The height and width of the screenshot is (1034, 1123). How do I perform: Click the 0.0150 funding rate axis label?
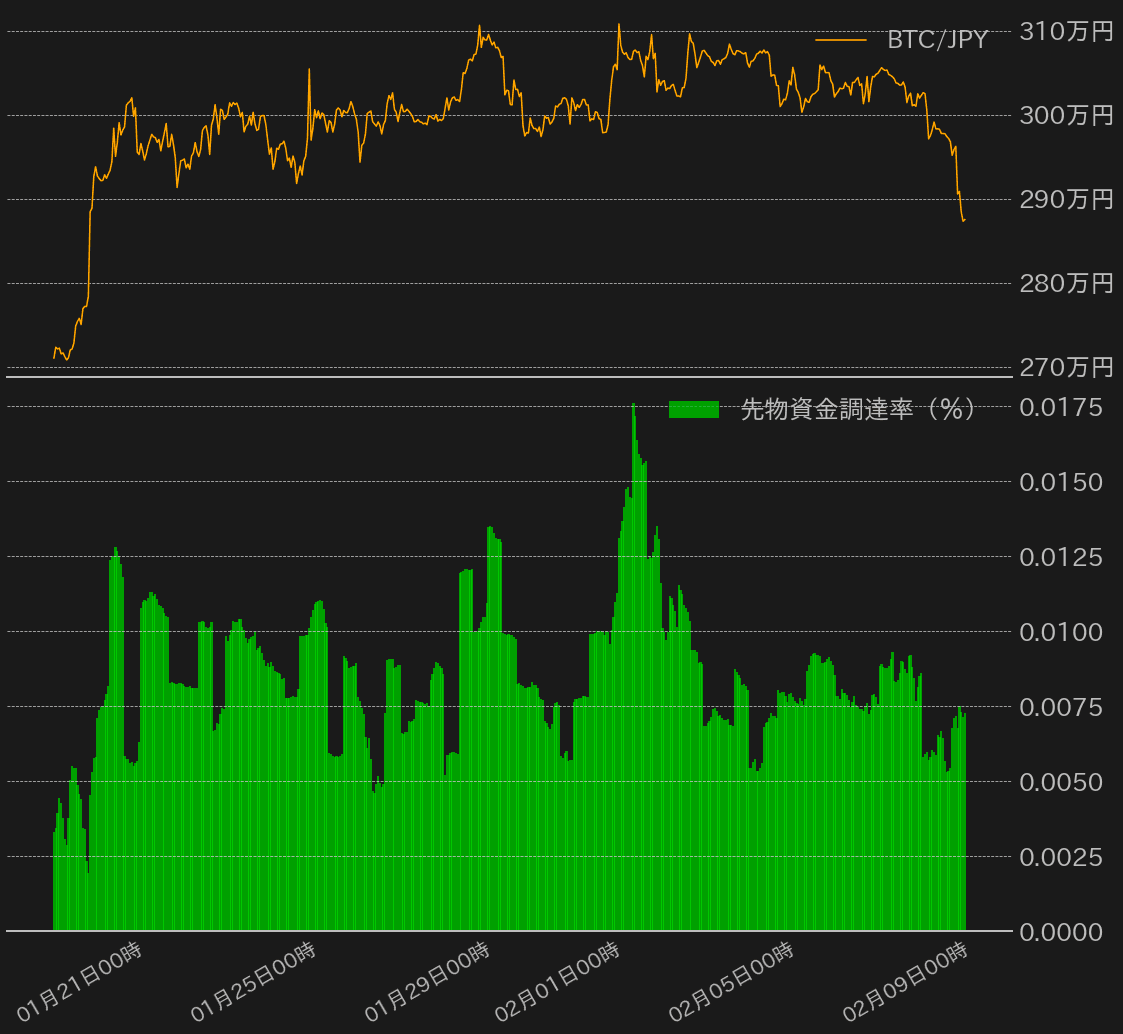[x=1060, y=482]
